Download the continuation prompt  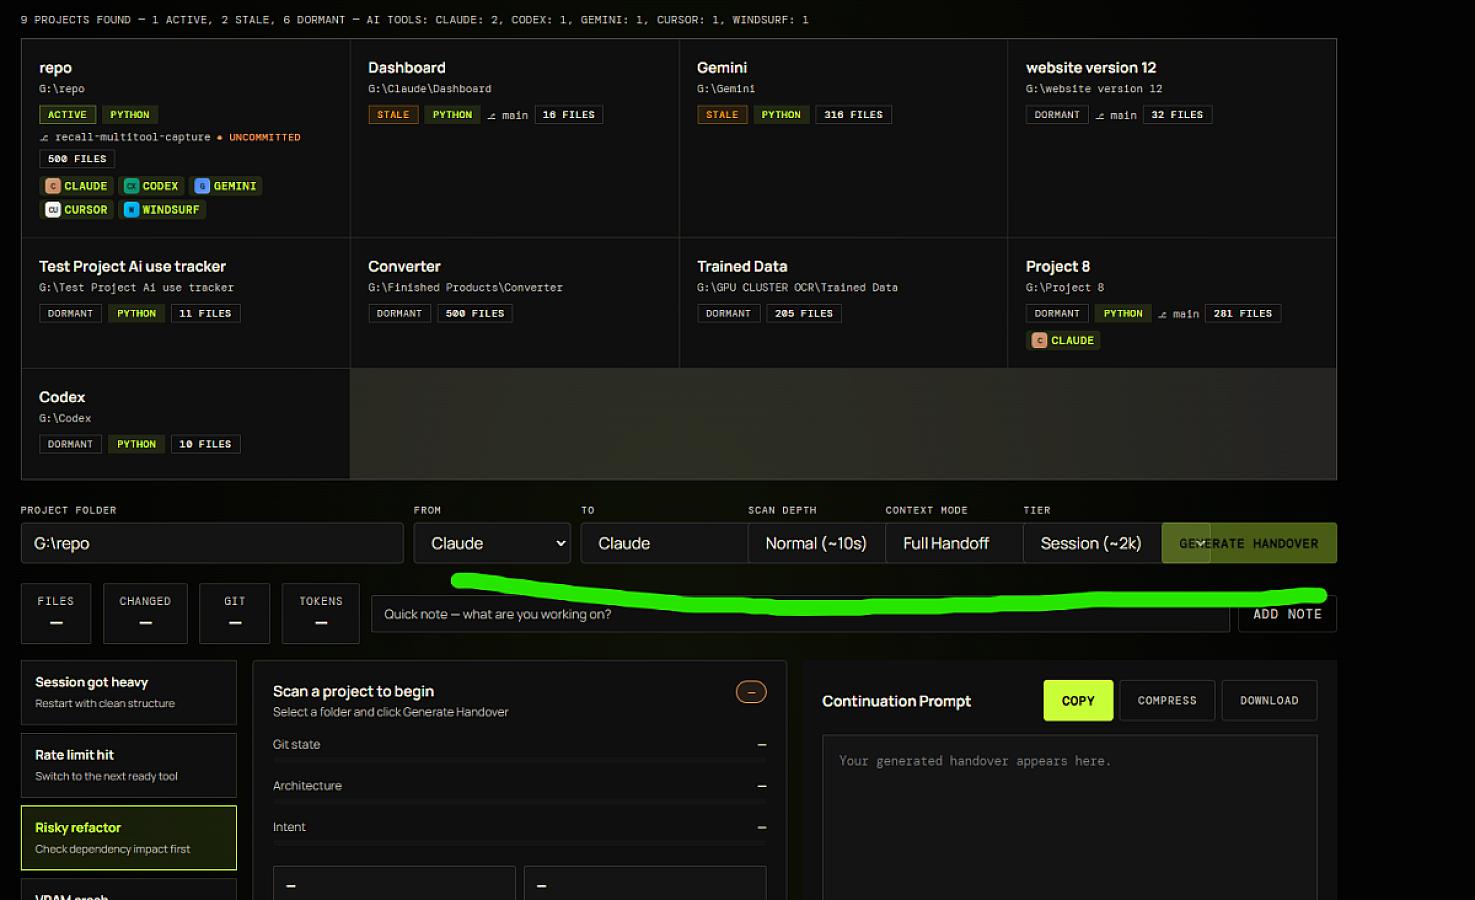click(x=1269, y=701)
